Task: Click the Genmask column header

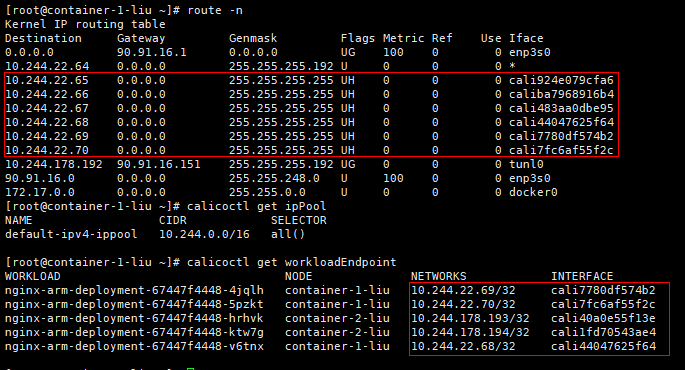Action: (x=253, y=38)
